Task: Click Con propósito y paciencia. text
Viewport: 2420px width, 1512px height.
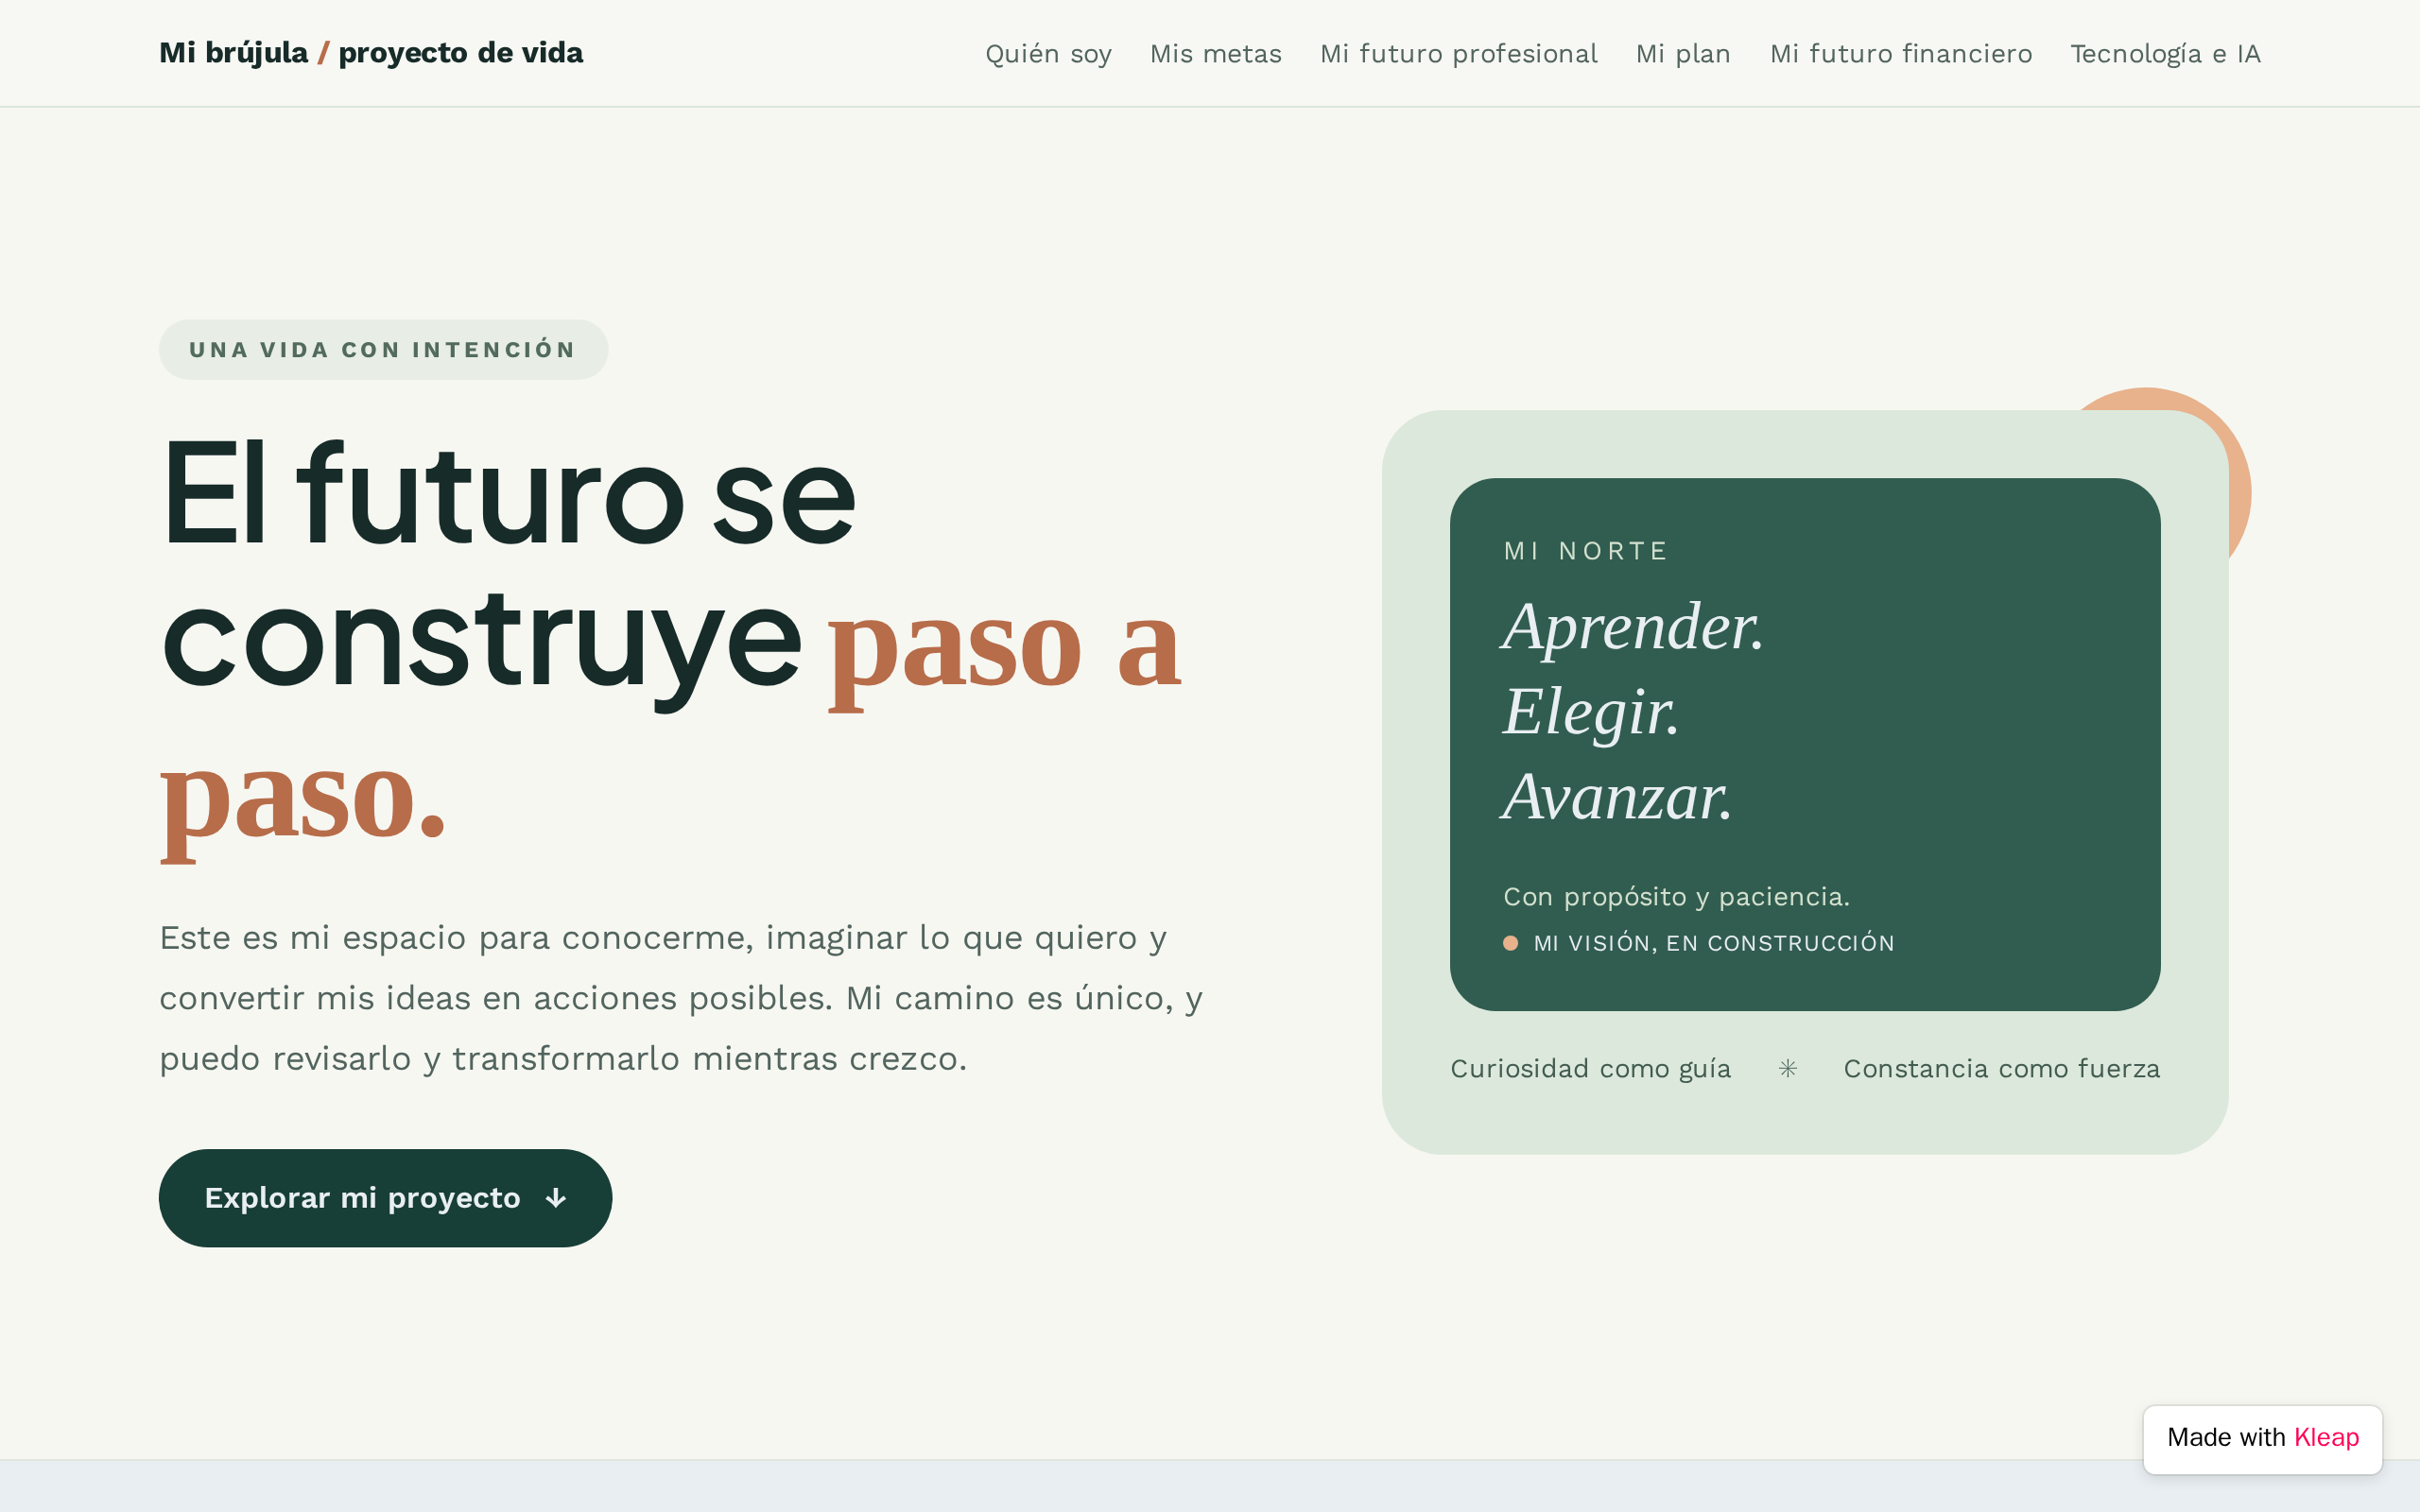Action: [1676, 897]
